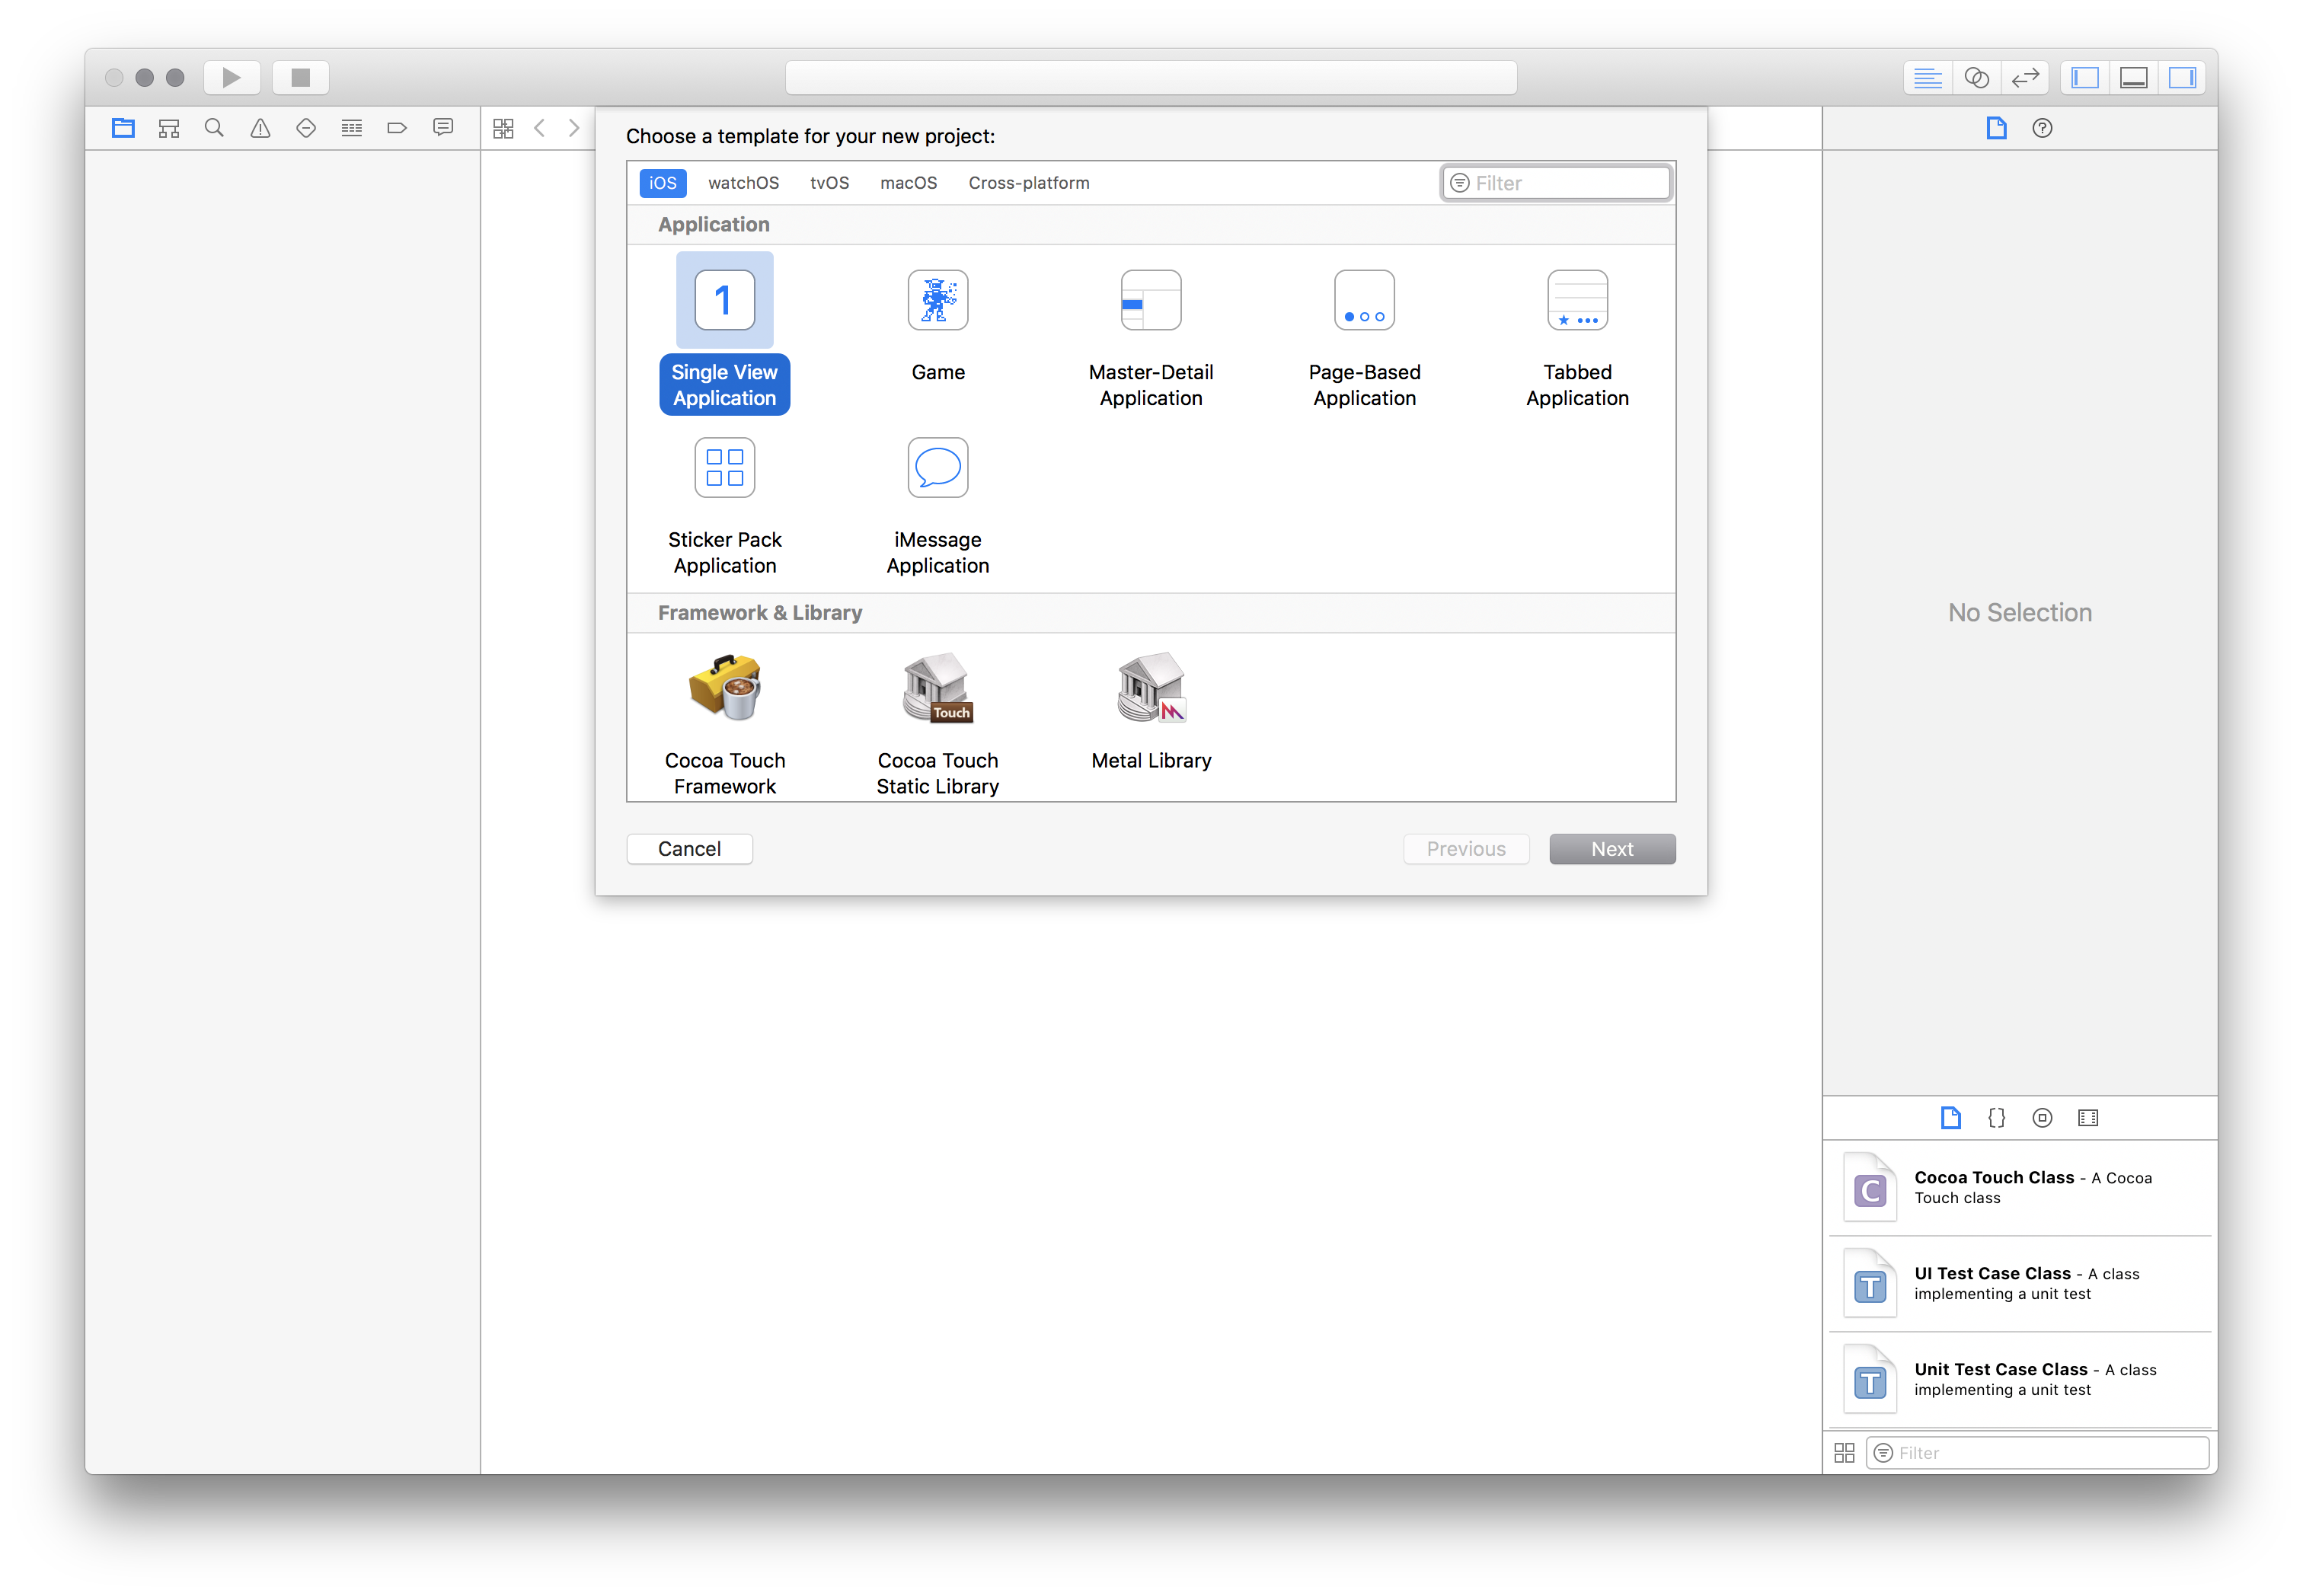Click the Next button

pos(1610,849)
